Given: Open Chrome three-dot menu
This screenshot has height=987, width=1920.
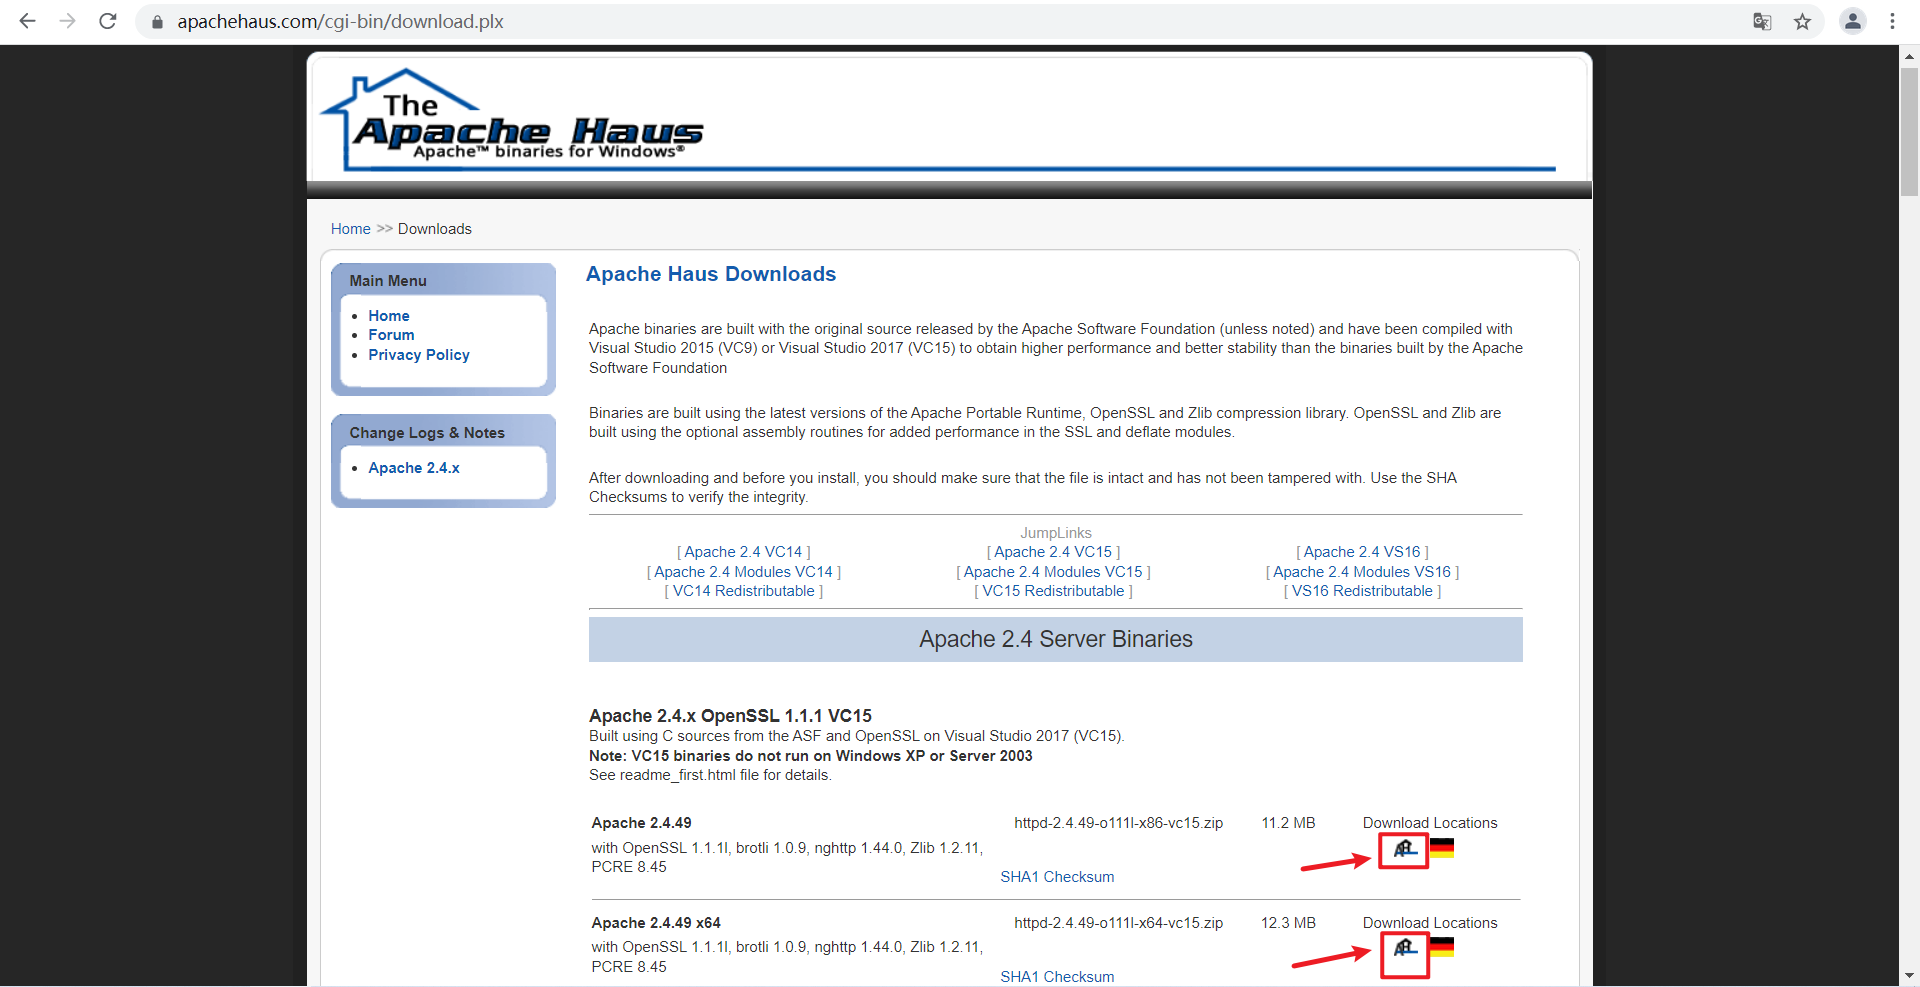Looking at the screenshot, I should click(x=1892, y=21).
